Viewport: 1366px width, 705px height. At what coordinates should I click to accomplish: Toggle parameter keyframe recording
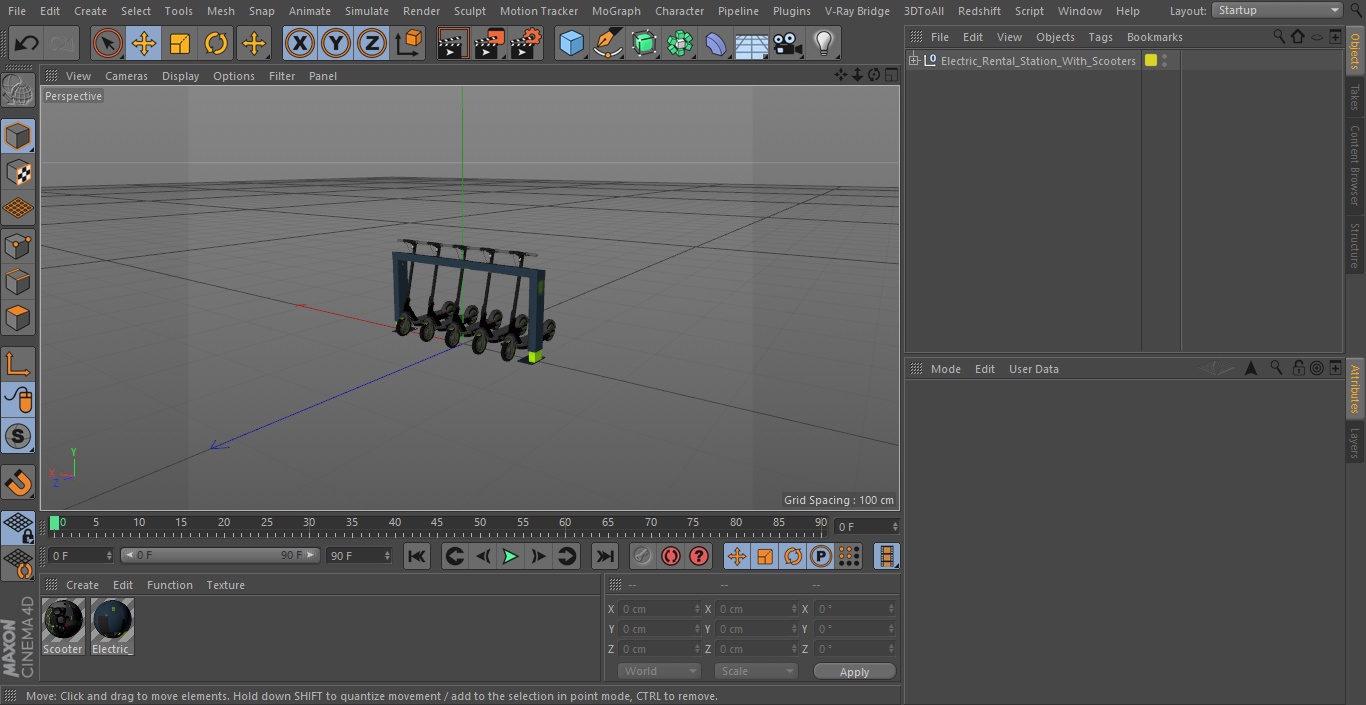[820, 556]
